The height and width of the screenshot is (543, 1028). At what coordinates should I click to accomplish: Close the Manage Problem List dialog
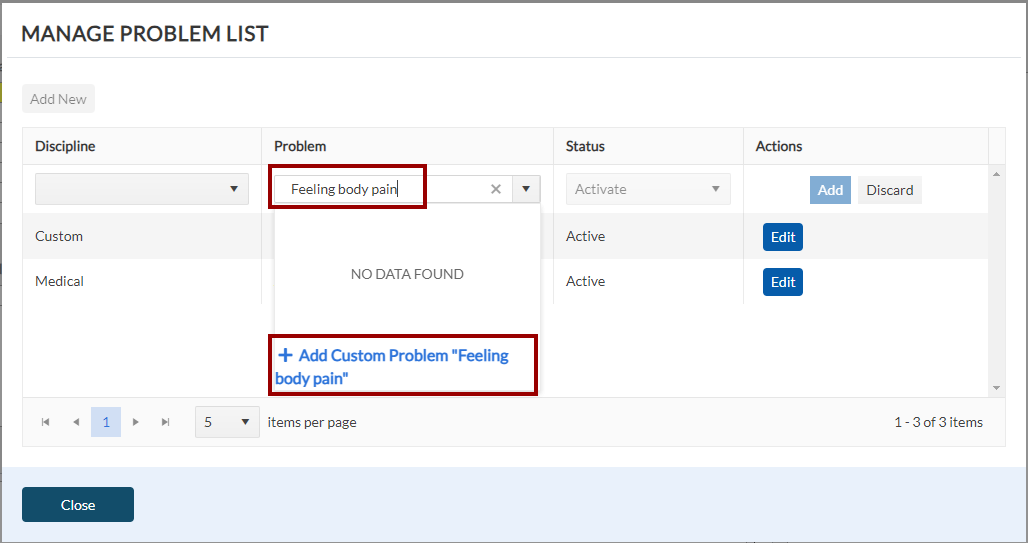coord(78,505)
